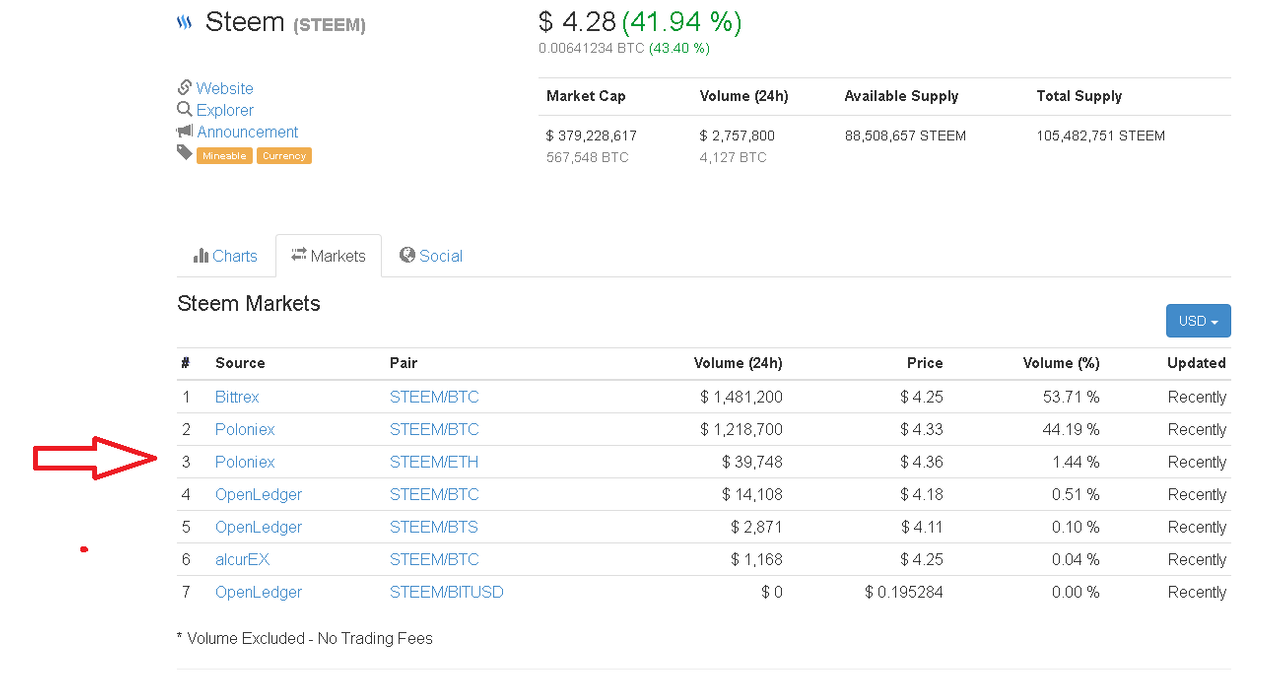Select the Currency tag badge

(284, 156)
